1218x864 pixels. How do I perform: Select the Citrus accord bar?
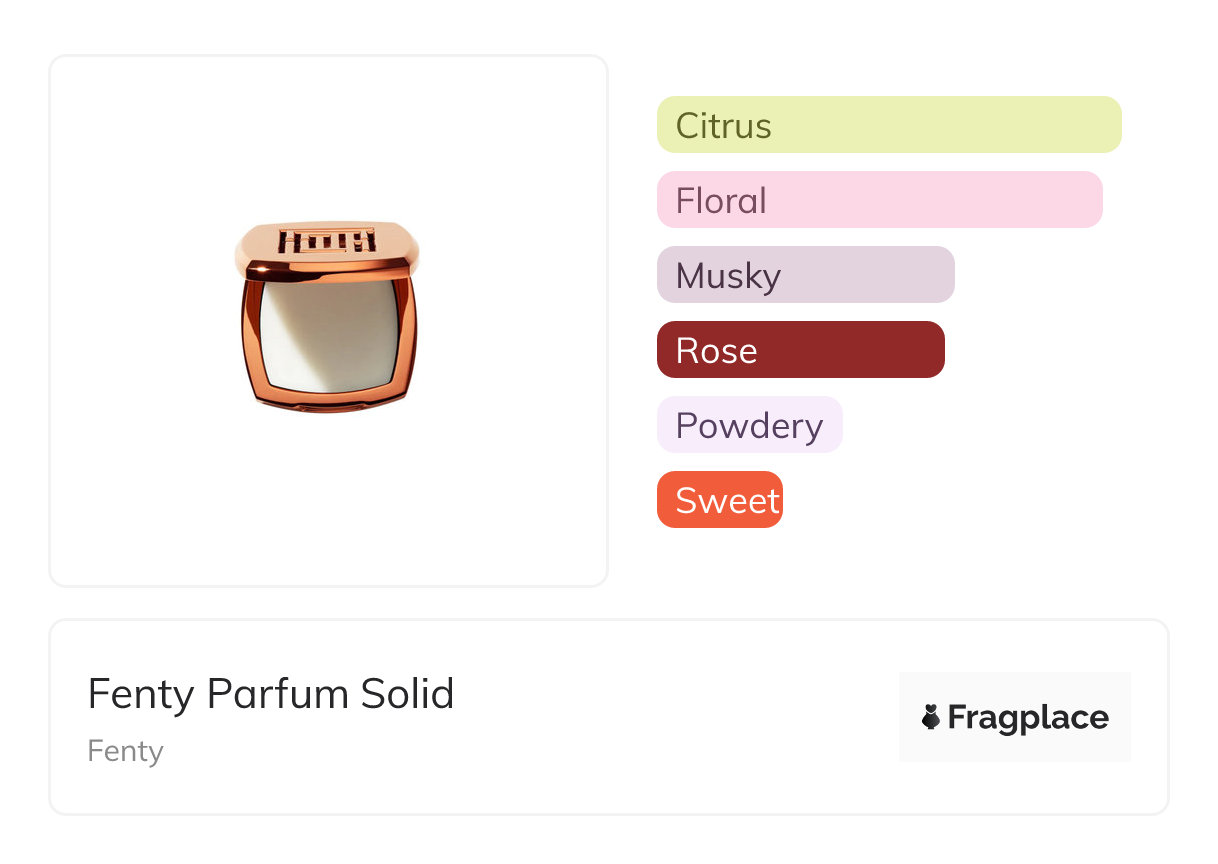click(x=889, y=125)
